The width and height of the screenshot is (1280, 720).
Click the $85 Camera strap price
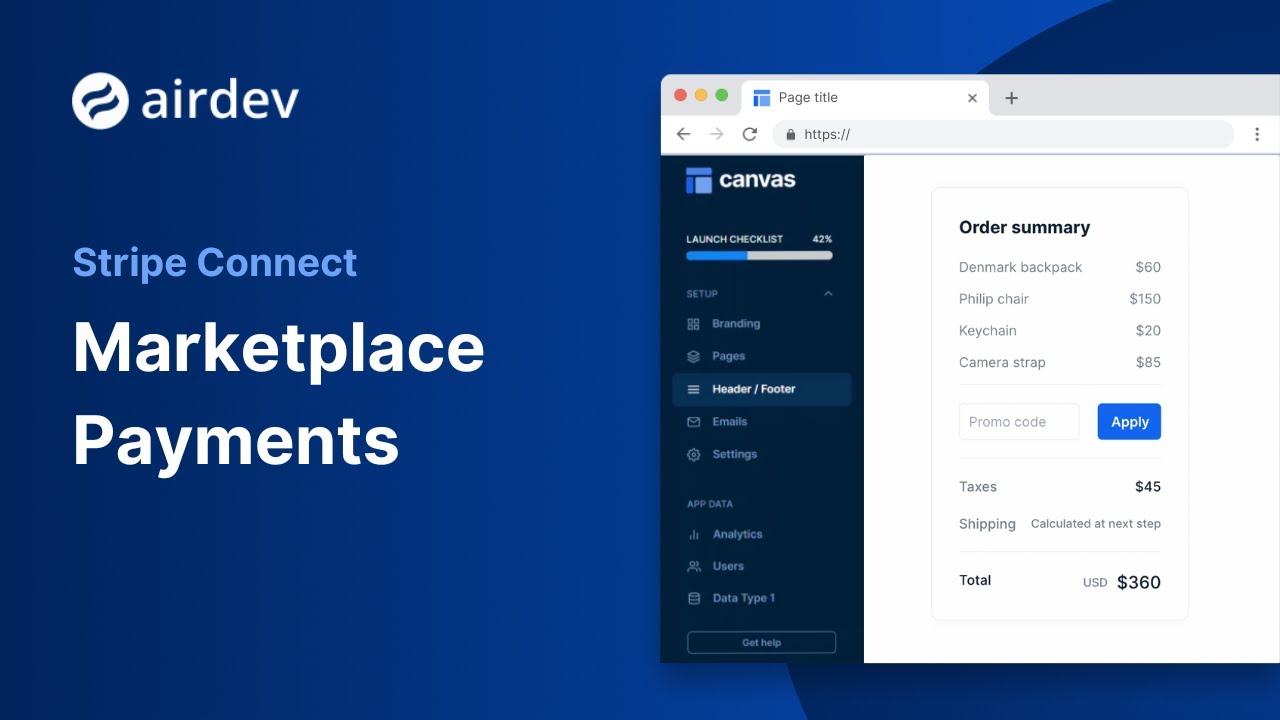[1148, 363]
